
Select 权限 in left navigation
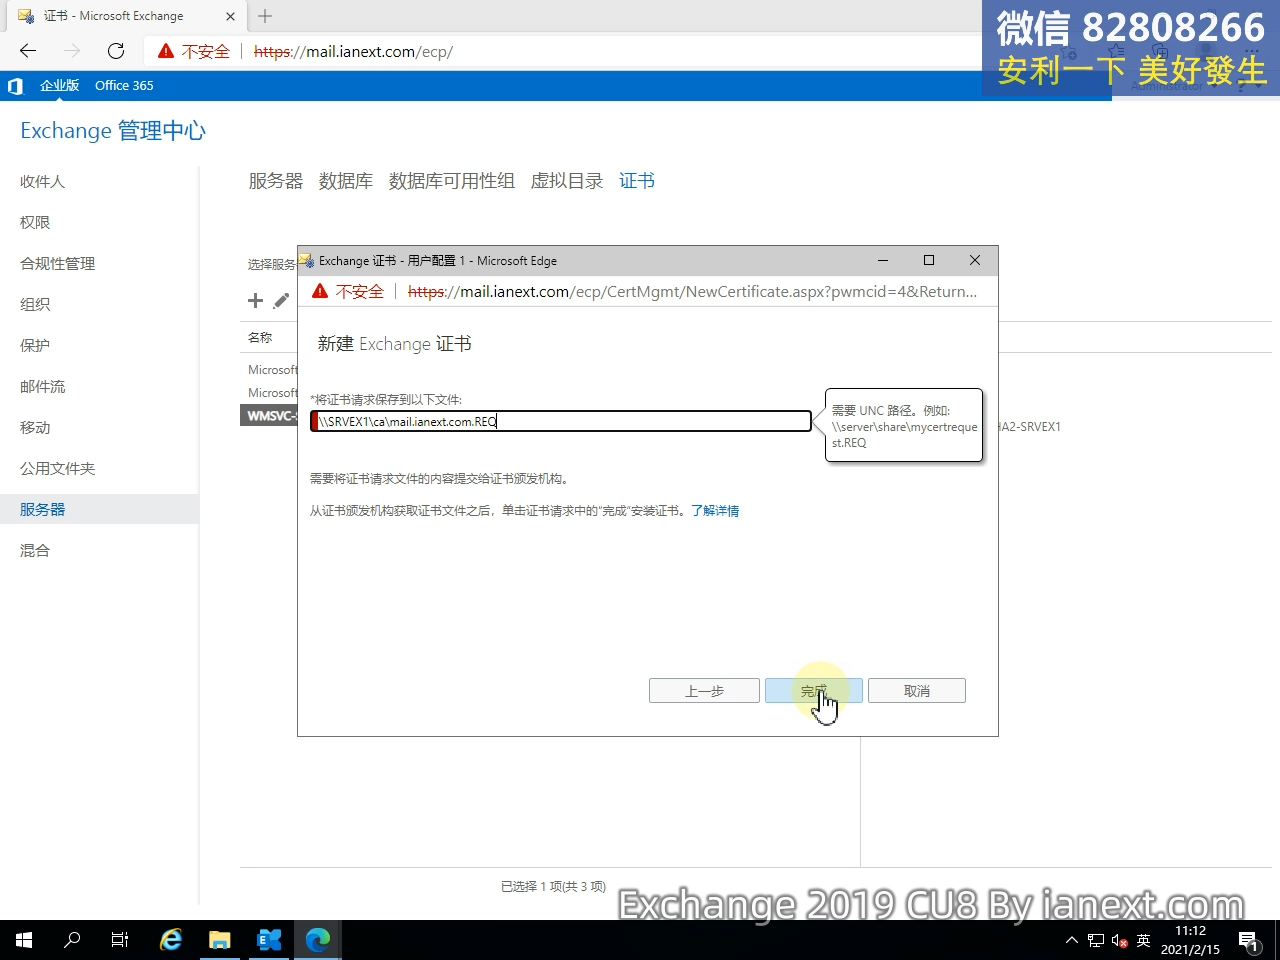(35, 222)
